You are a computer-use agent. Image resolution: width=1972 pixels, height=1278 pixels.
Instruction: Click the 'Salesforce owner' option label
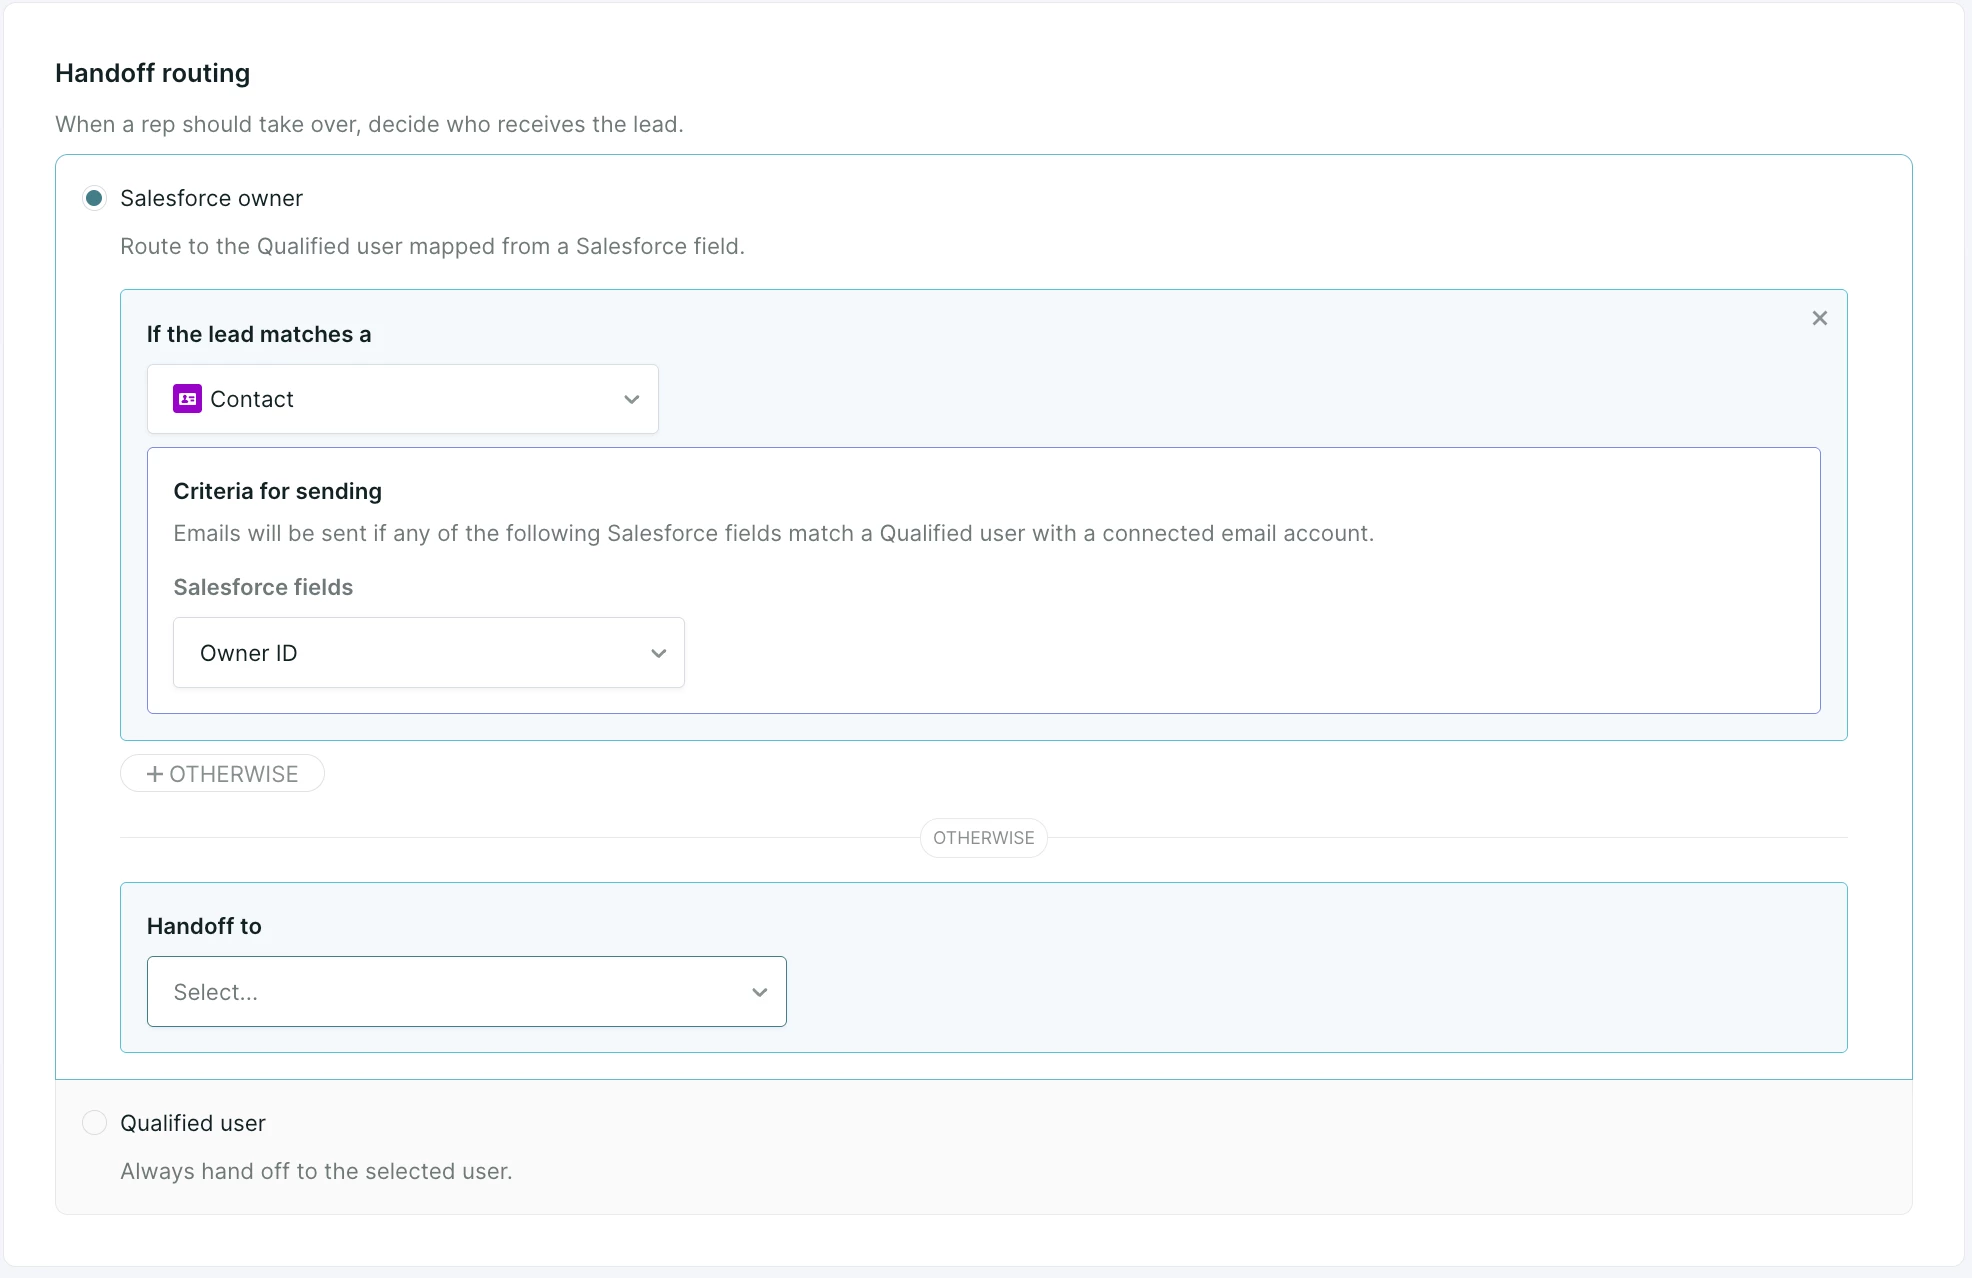(x=211, y=198)
